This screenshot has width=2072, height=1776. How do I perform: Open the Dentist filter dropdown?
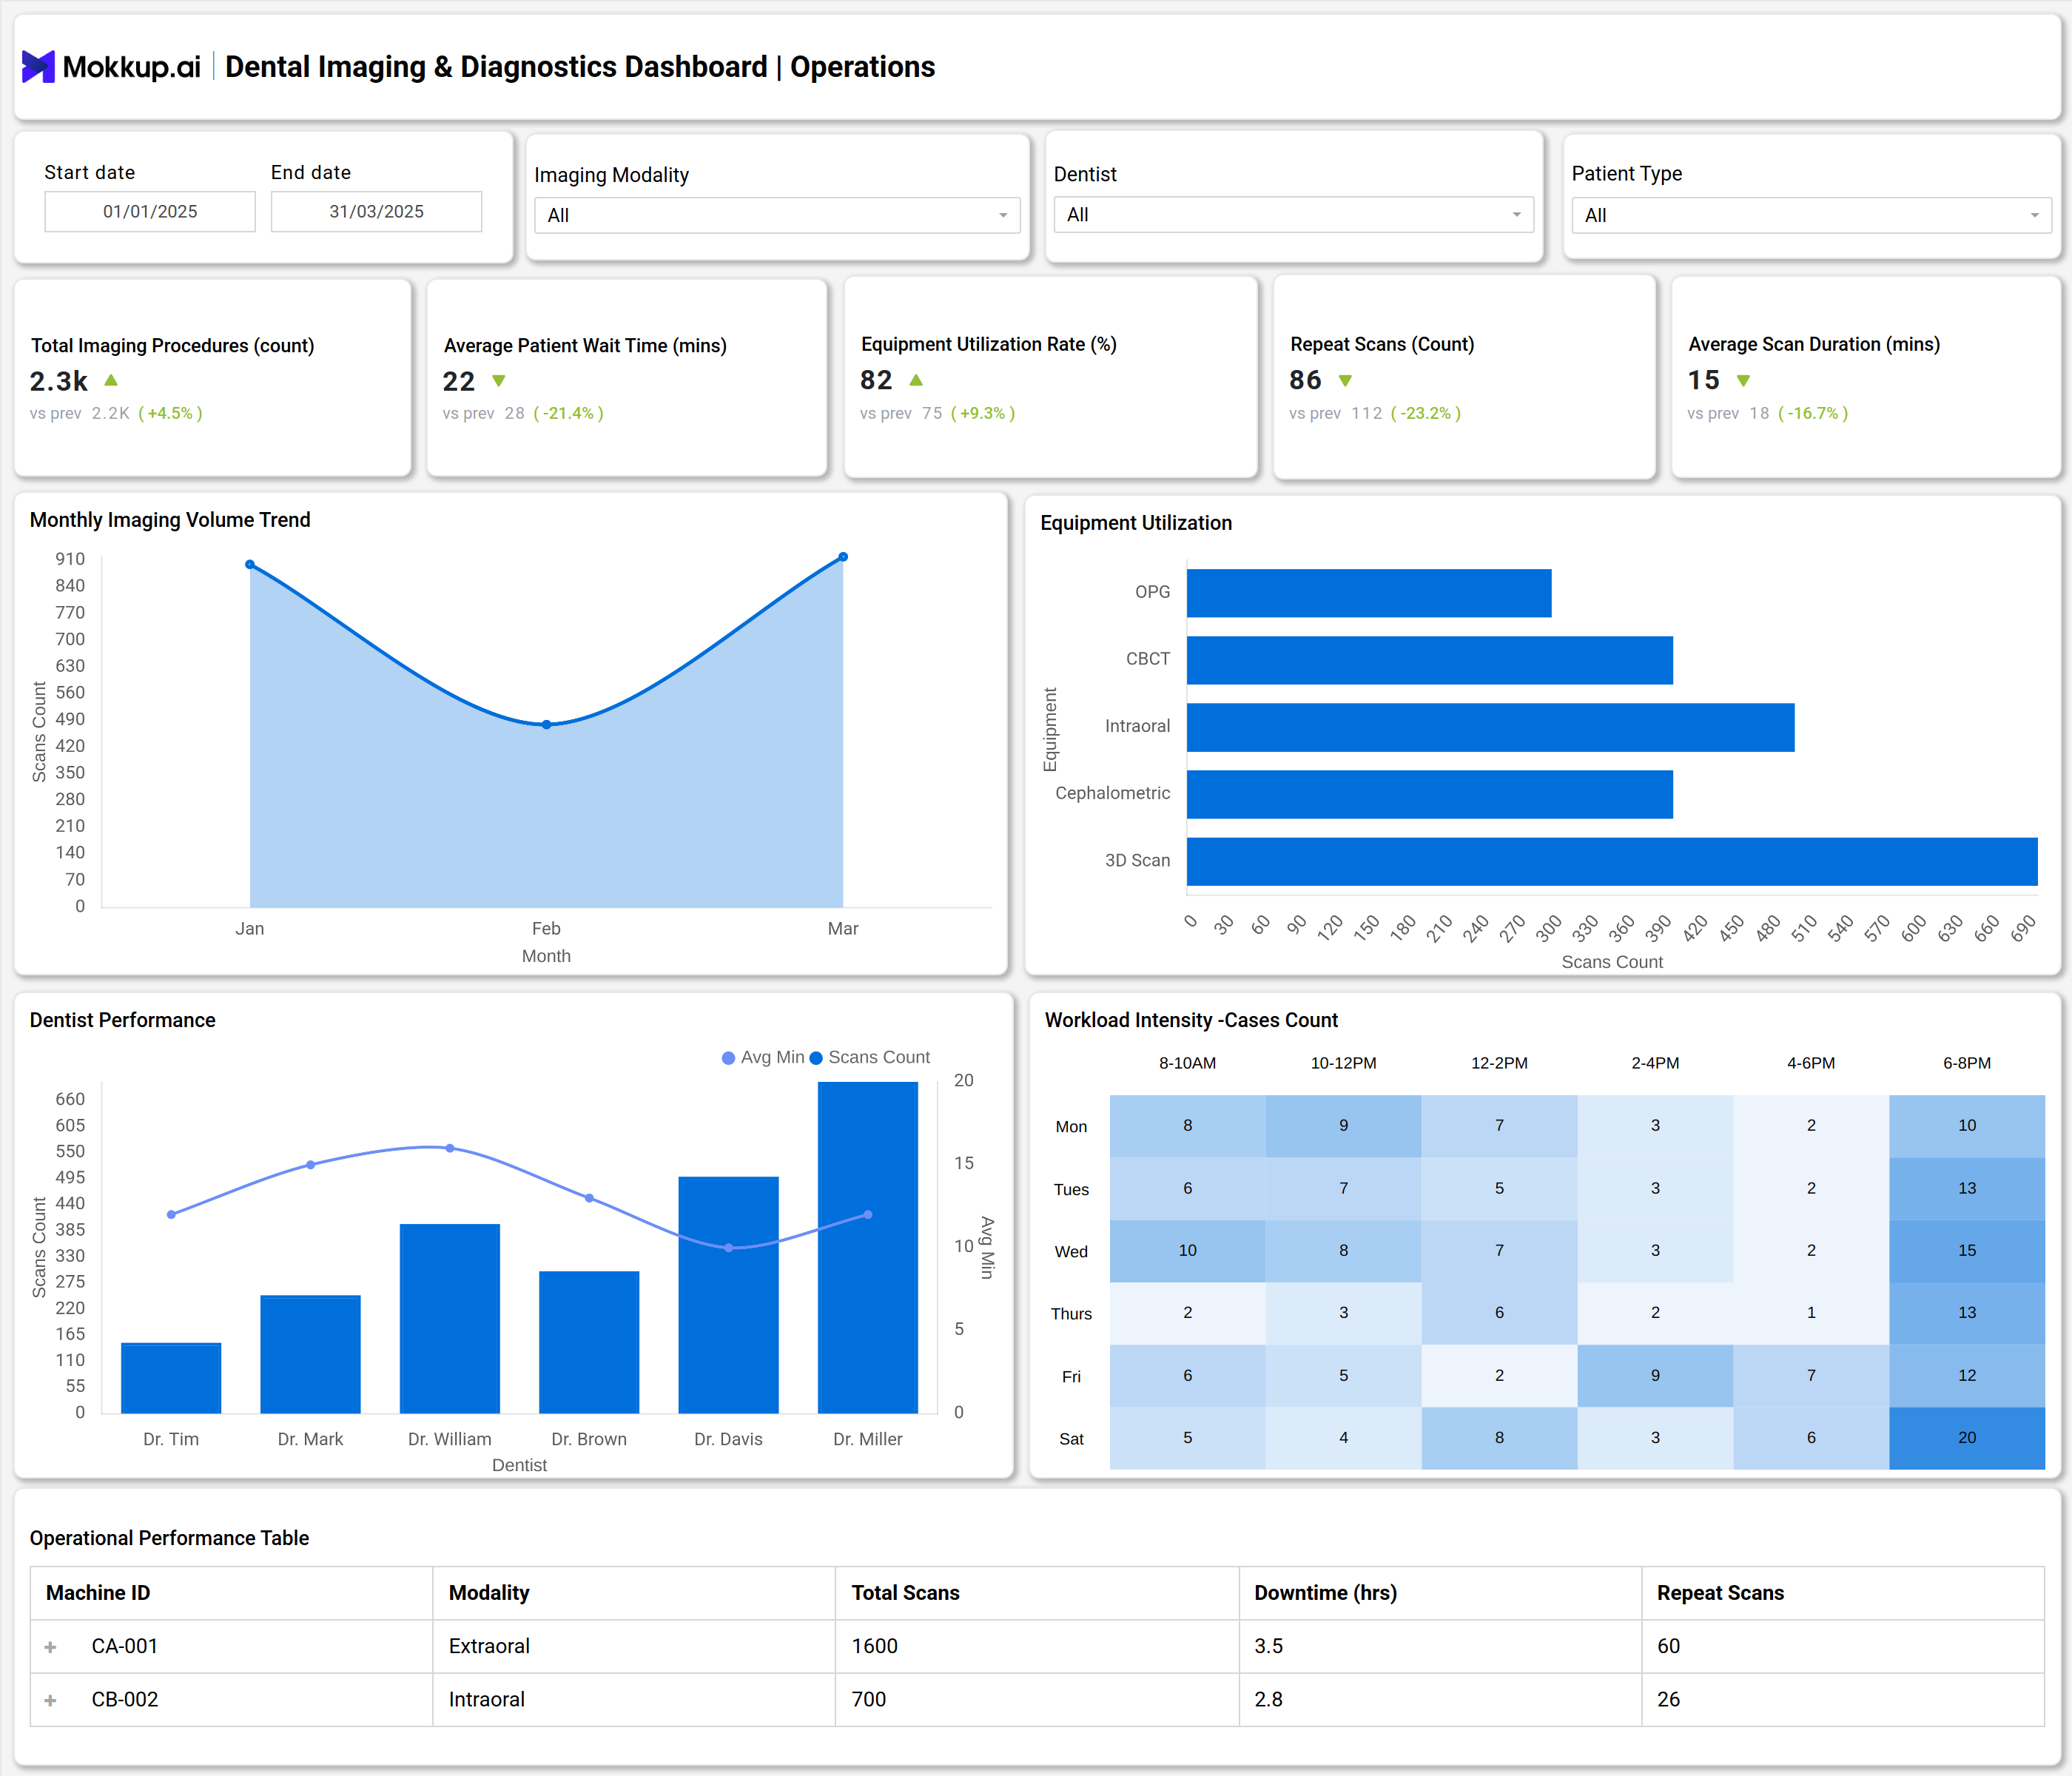coord(1293,214)
